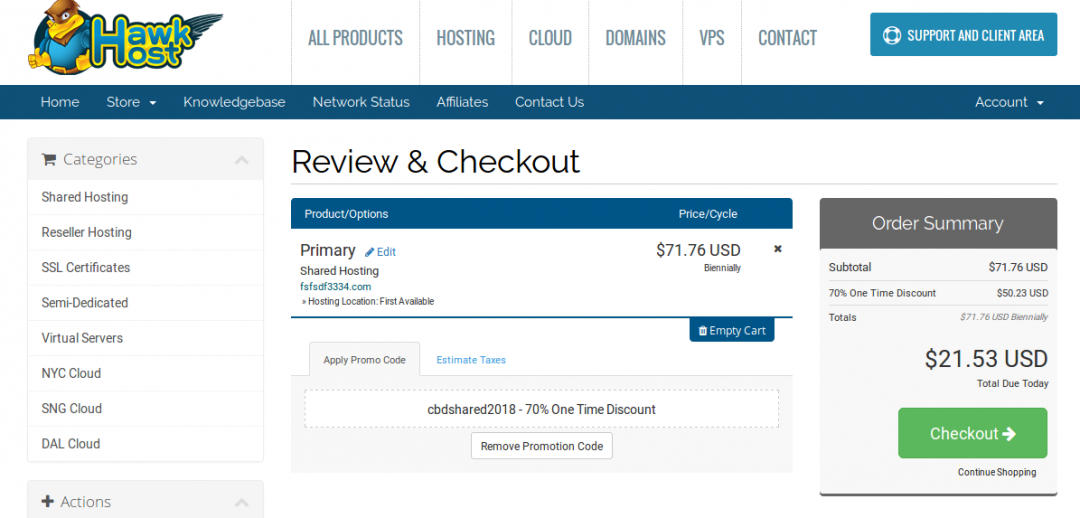This screenshot has height=518, width=1080.
Task: Click Remove Promotion Code button
Action: [x=542, y=446]
